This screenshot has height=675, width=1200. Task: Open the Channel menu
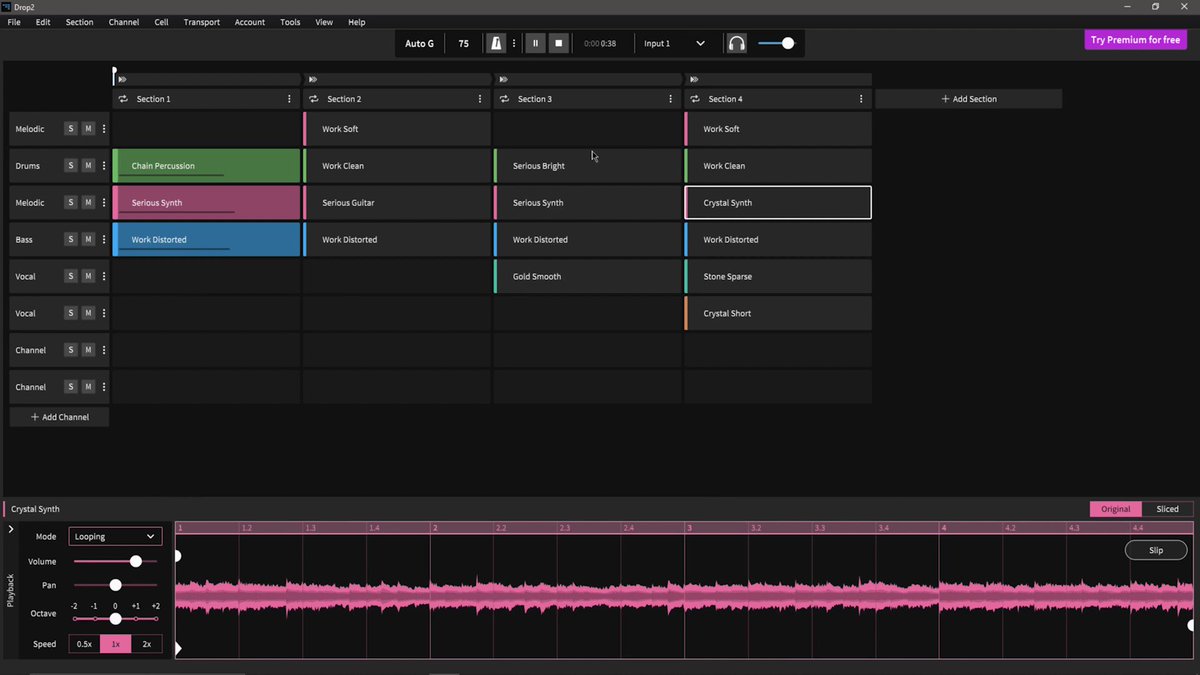(x=123, y=22)
